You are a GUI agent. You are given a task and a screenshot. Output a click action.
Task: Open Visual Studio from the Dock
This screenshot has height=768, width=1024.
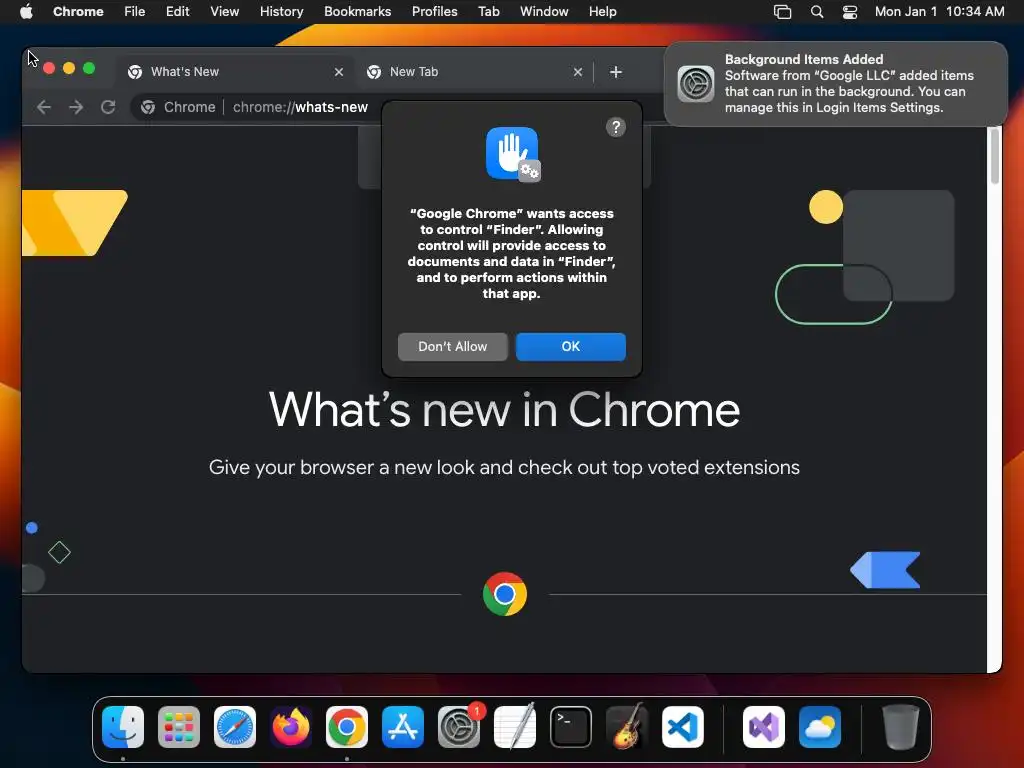pos(763,727)
